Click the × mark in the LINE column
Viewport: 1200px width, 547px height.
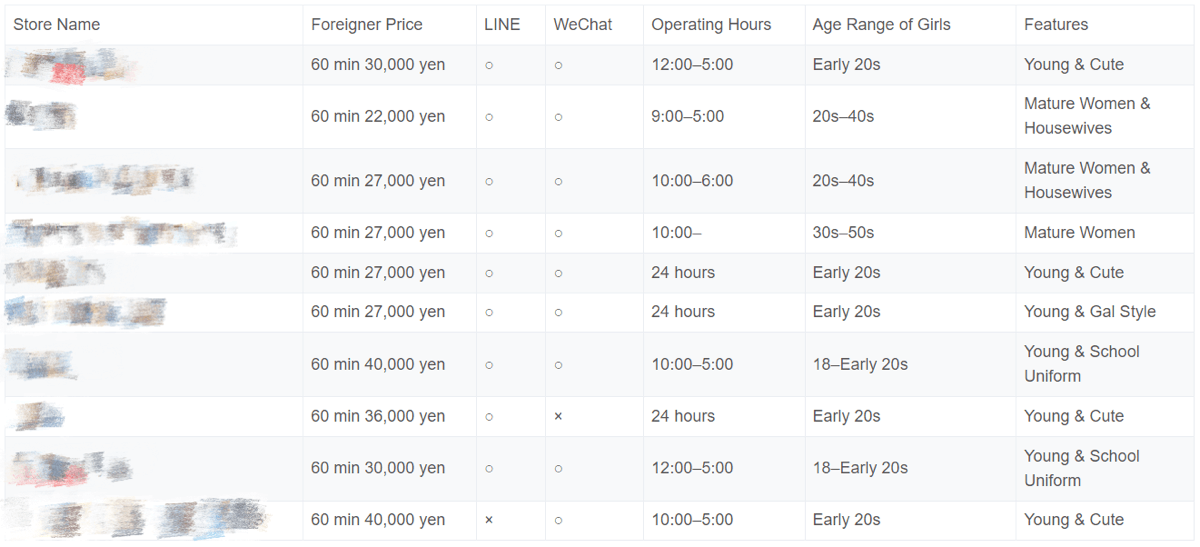coord(489,520)
